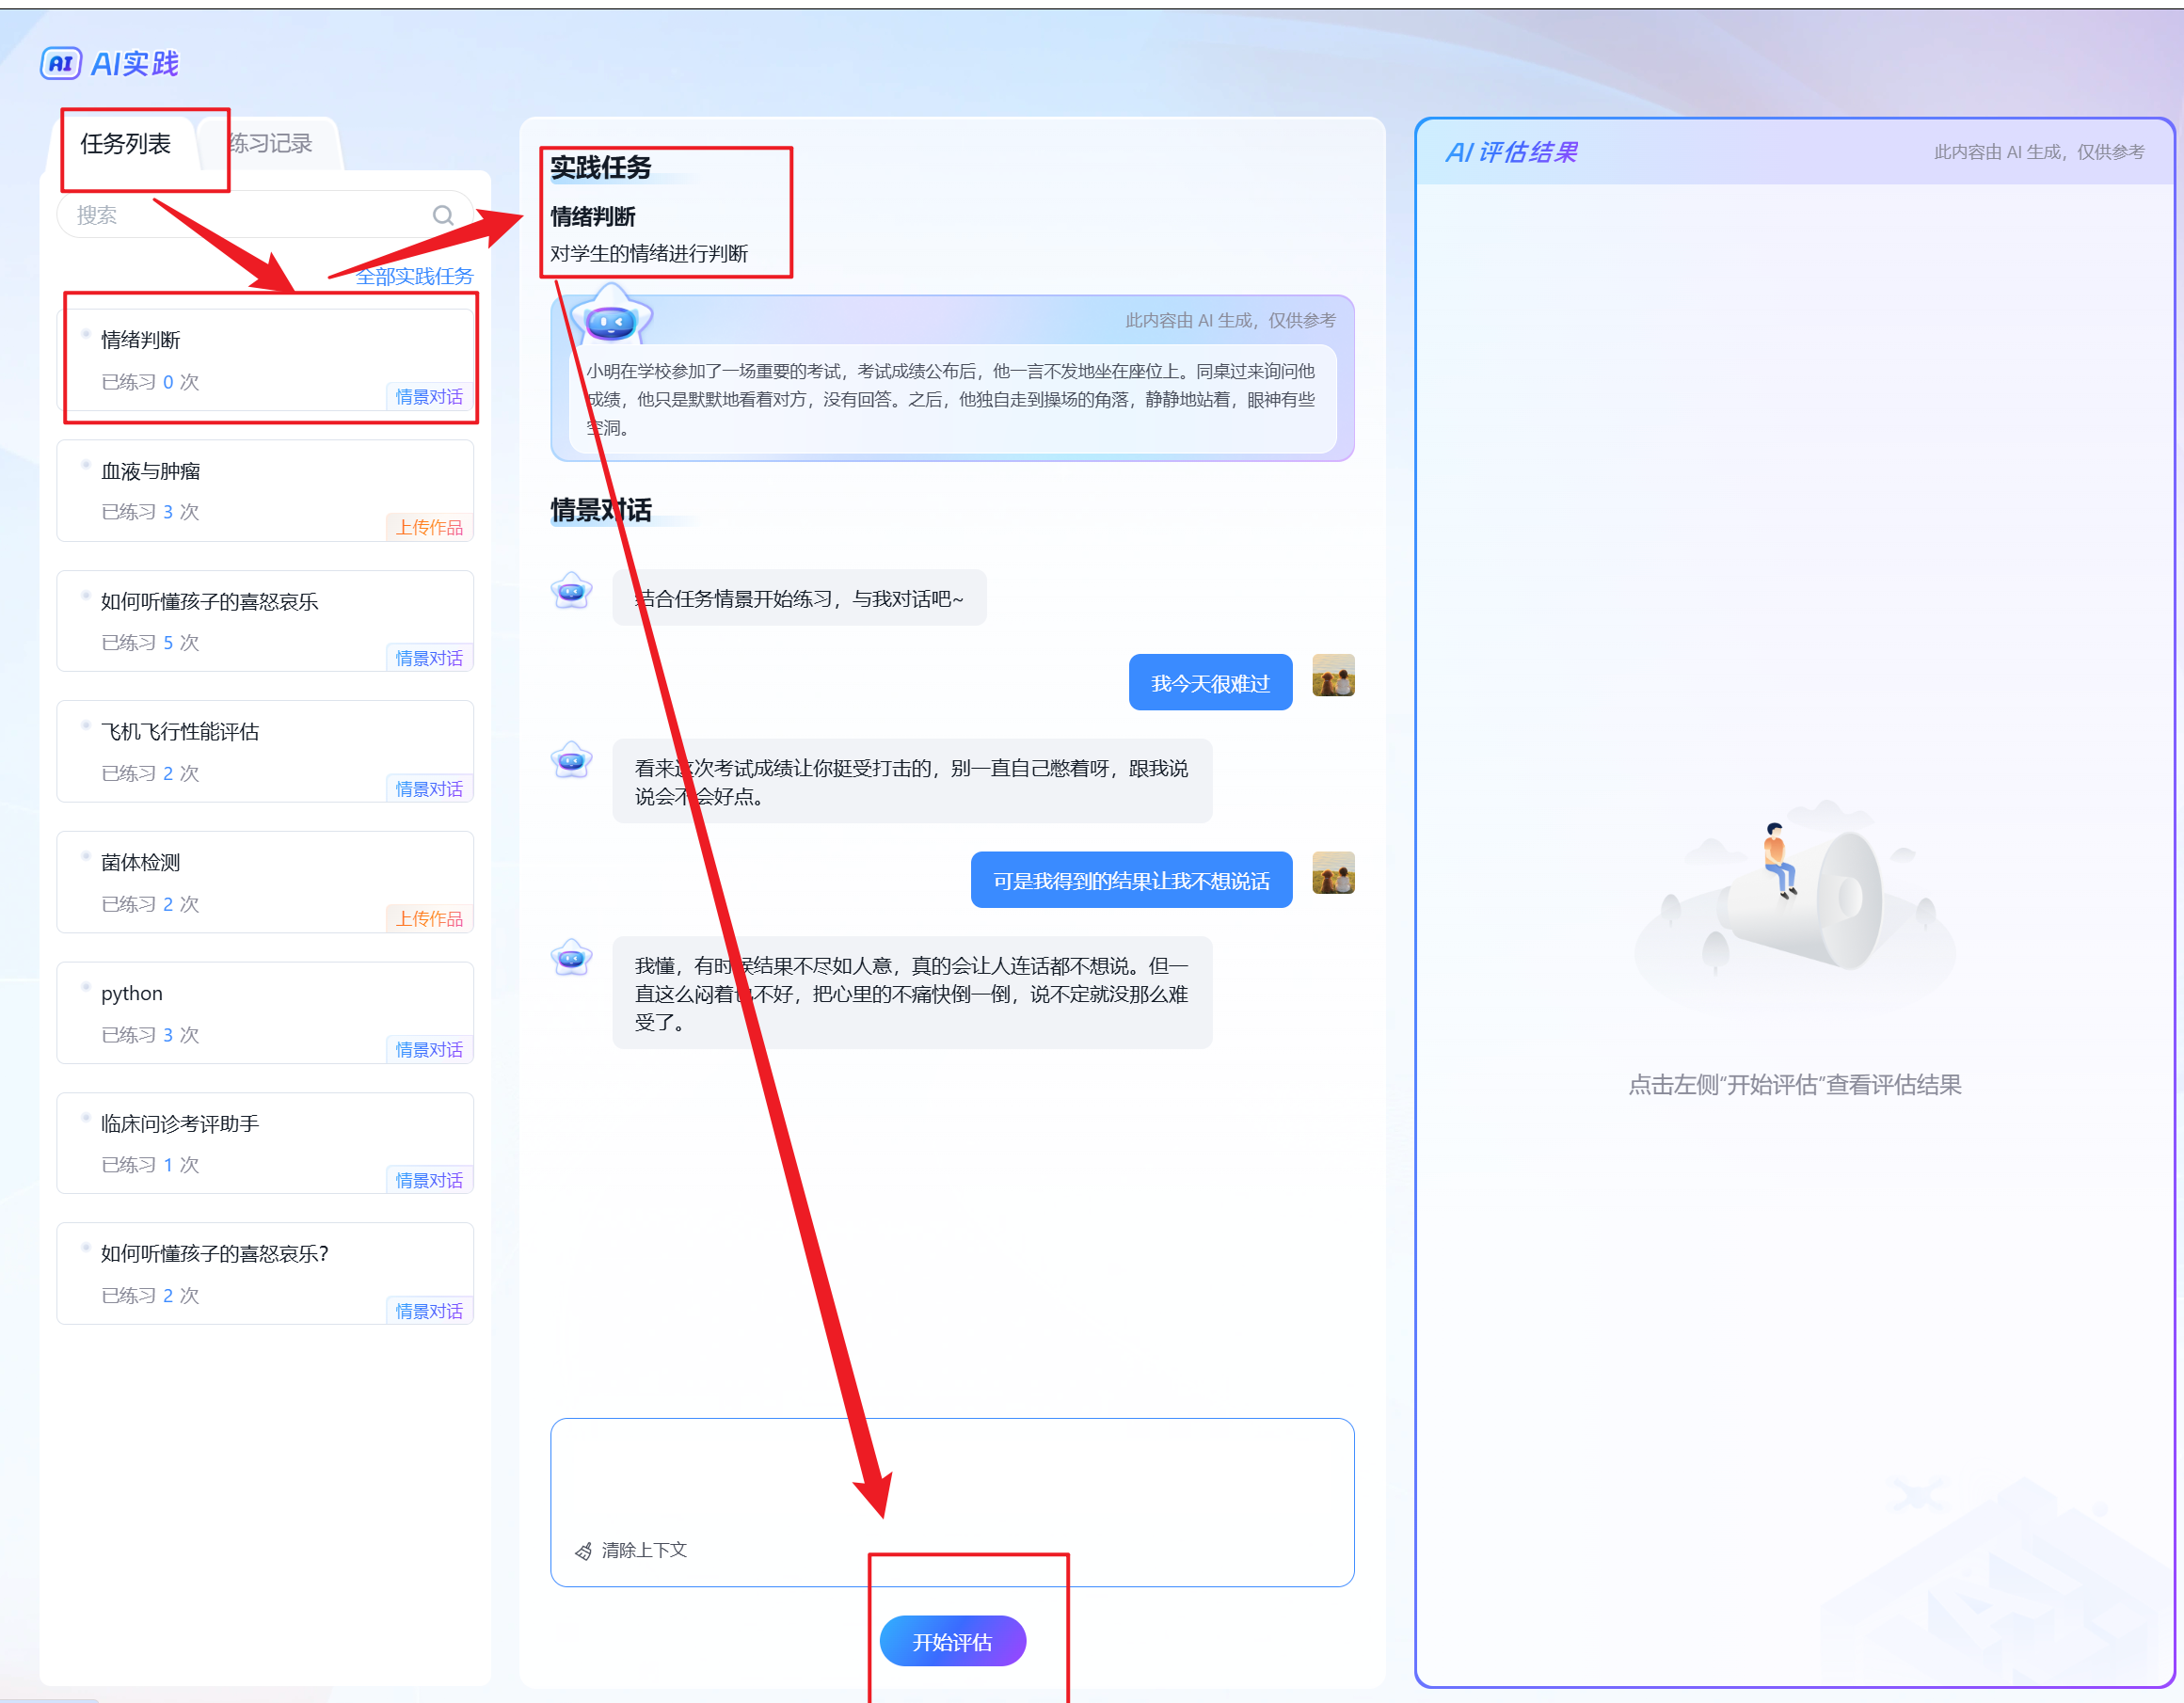
Task: Click the AI实践 logo icon
Action: click(x=60, y=64)
